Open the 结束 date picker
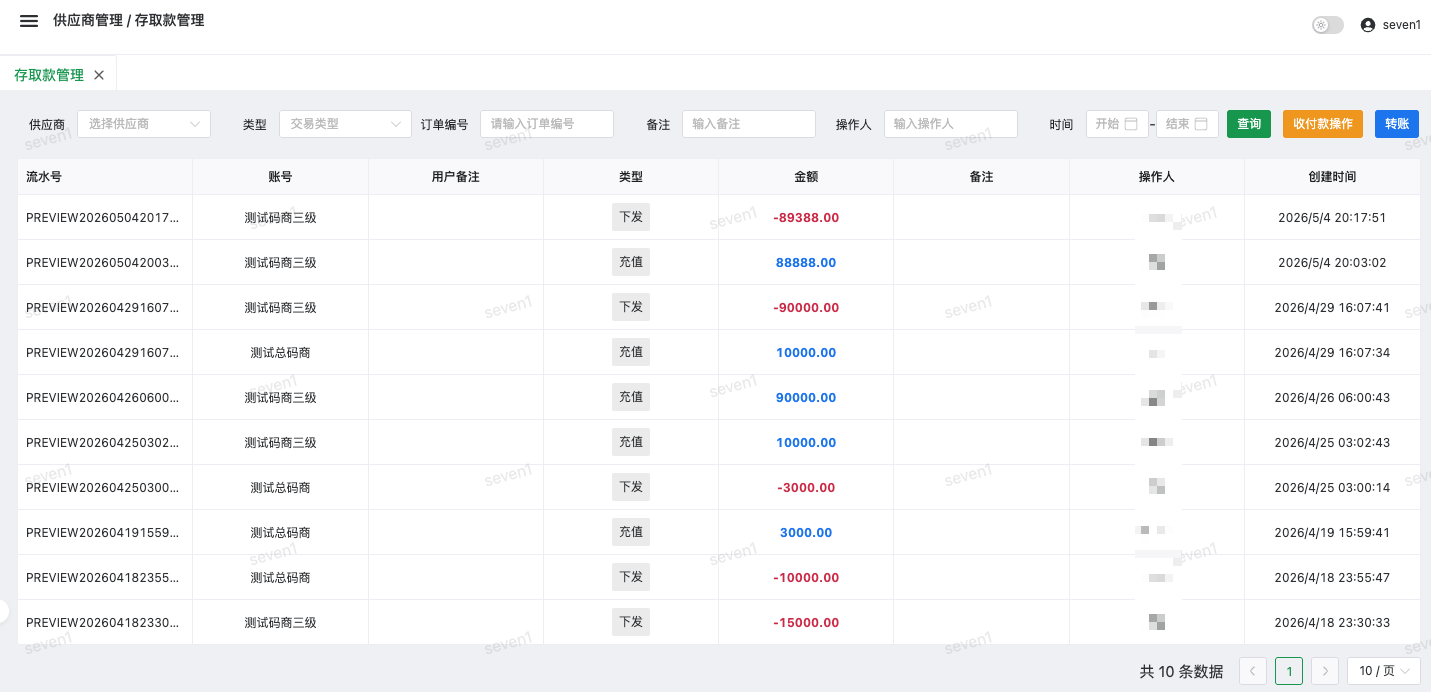1431x692 pixels. (1187, 124)
